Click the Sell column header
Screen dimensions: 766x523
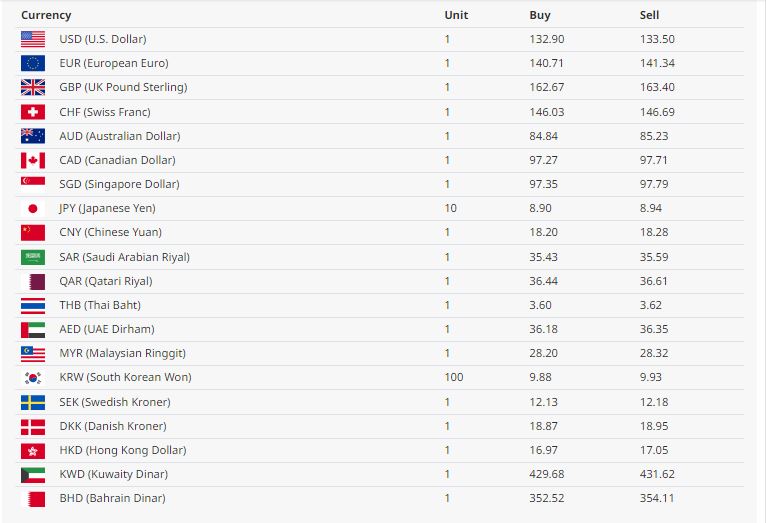pos(649,15)
